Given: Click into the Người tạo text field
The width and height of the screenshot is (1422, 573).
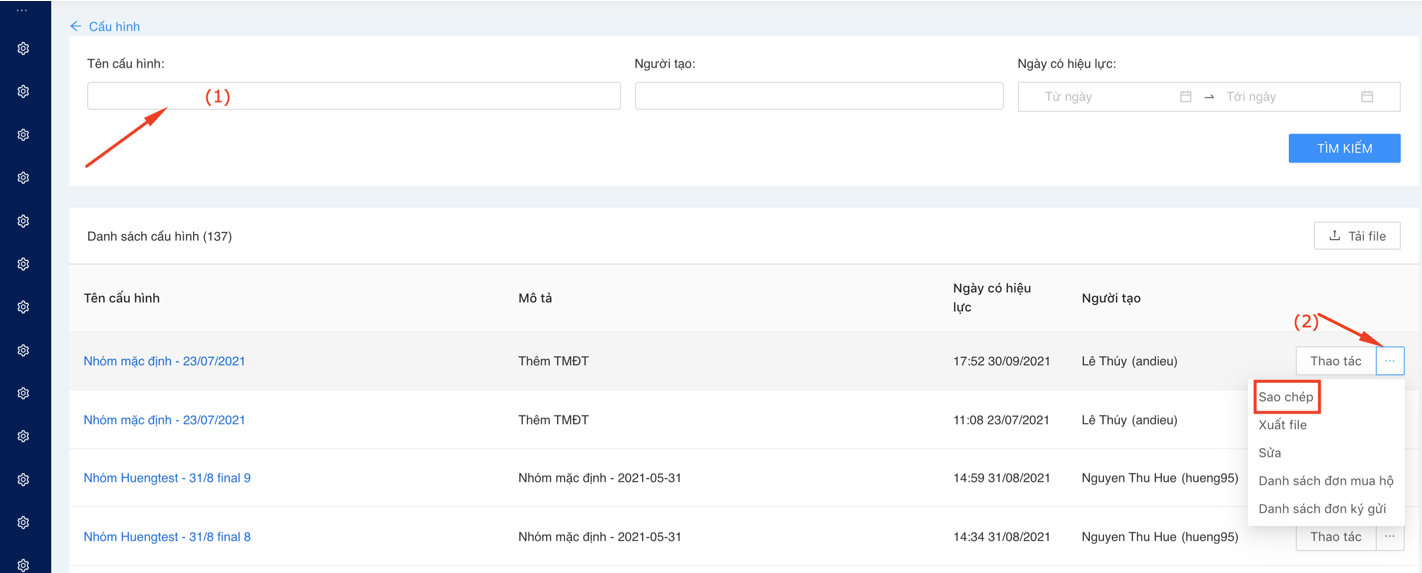Looking at the screenshot, I should pyautogui.click(x=818, y=96).
